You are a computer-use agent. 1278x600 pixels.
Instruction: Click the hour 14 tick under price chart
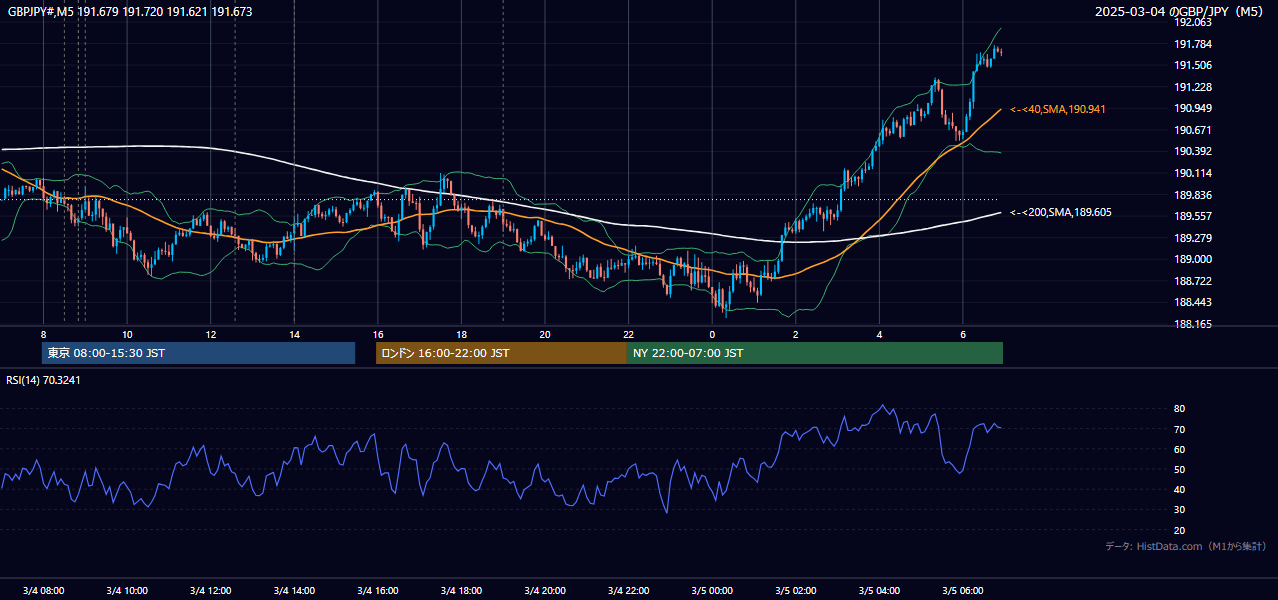tap(294, 334)
